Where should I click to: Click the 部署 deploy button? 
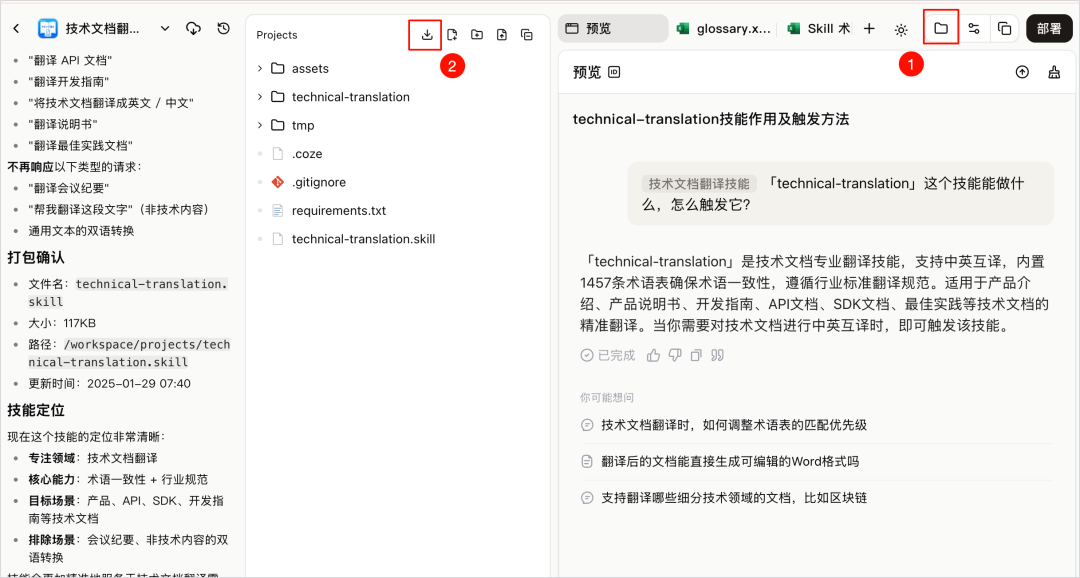click(1048, 28)
